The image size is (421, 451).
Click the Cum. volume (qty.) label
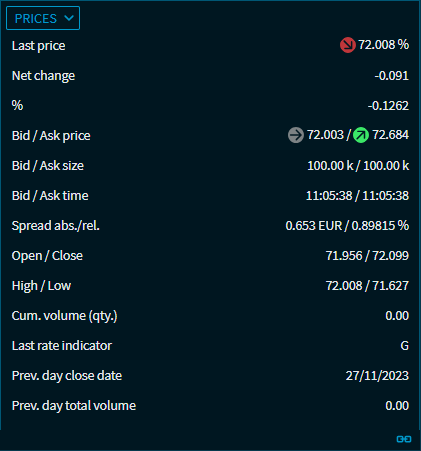64,316
